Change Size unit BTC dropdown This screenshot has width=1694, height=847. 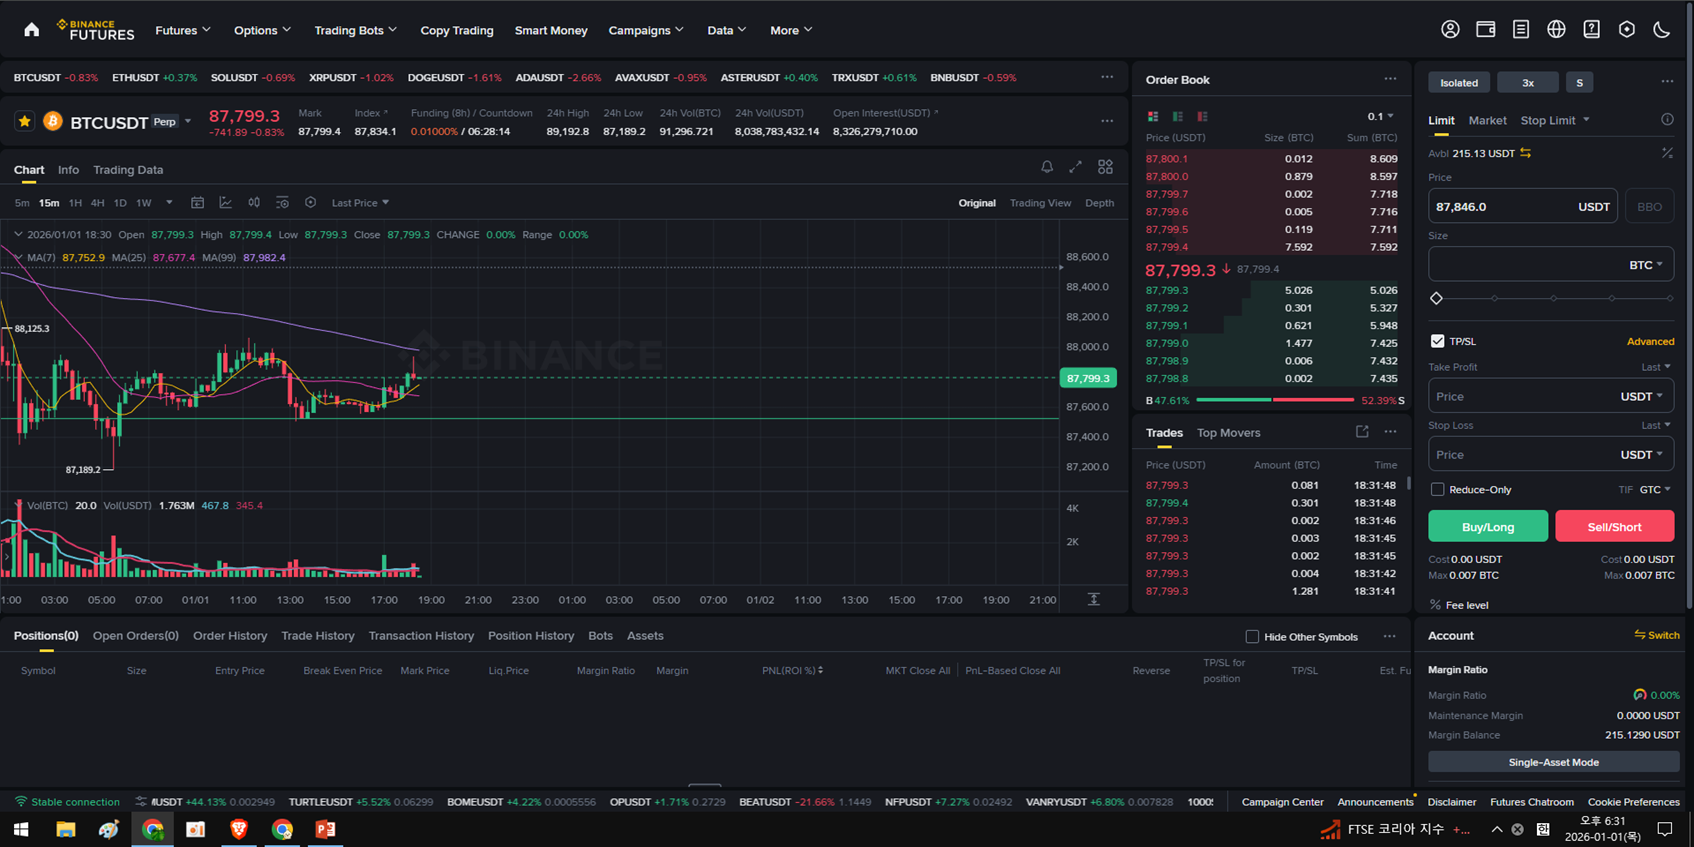[x=1646, y=265]
